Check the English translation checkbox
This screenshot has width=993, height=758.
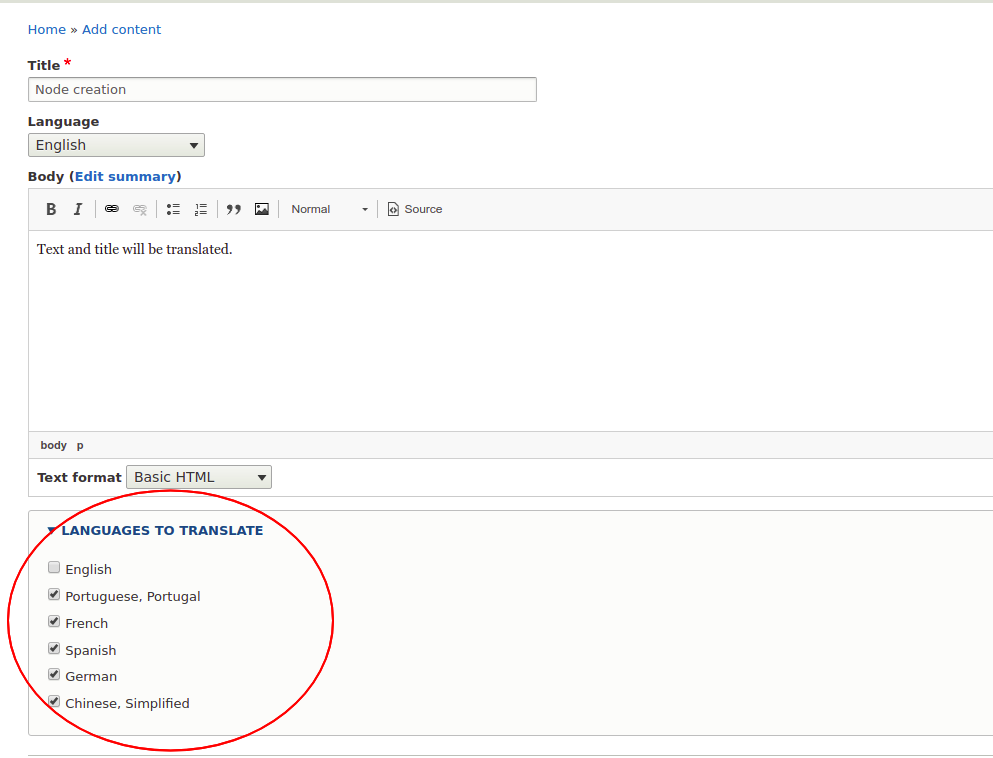pos(54,567)
